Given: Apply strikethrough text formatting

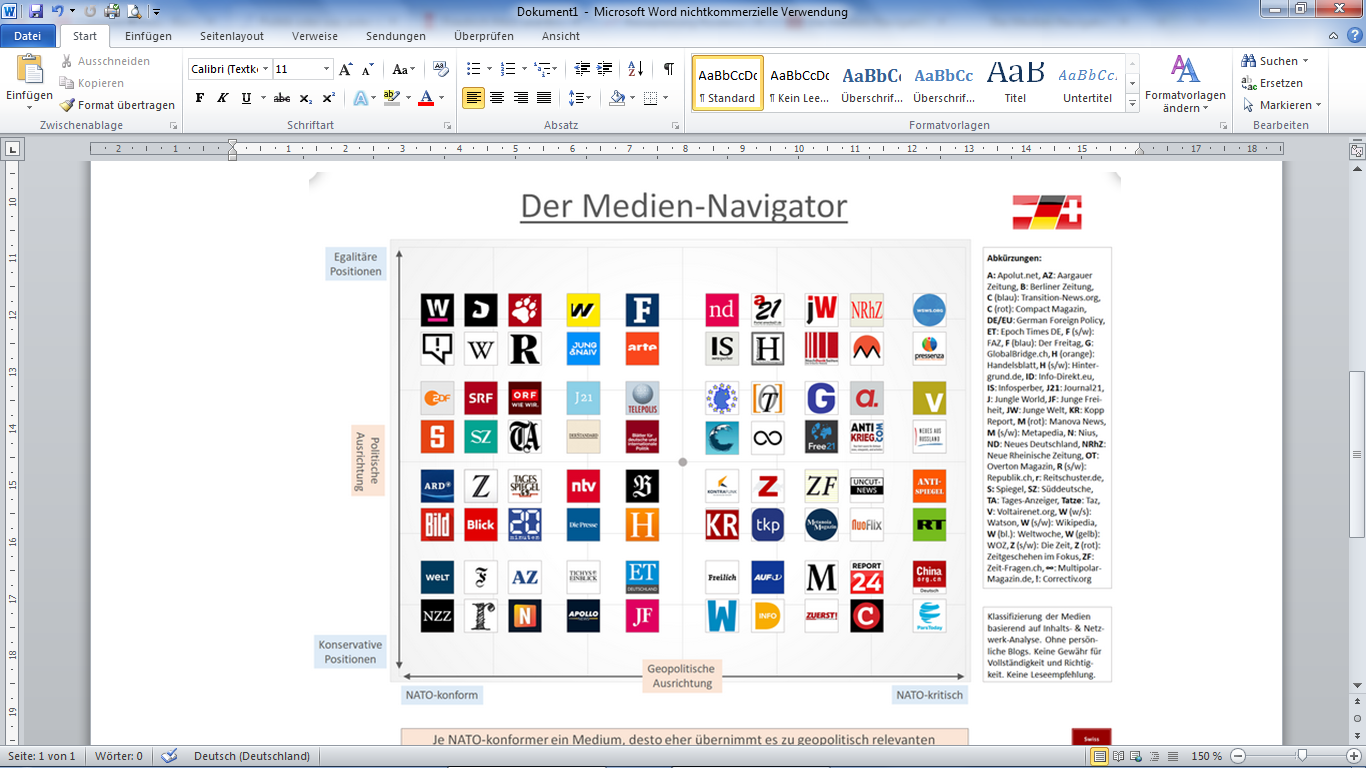Looking at the screenshot, I should tap(282, 98).
